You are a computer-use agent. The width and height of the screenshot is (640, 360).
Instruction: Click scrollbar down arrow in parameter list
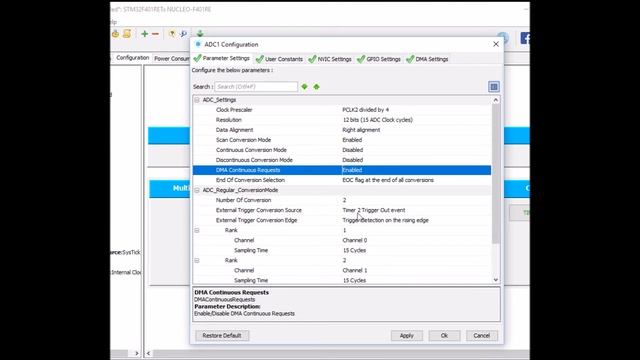coord(496,280)
